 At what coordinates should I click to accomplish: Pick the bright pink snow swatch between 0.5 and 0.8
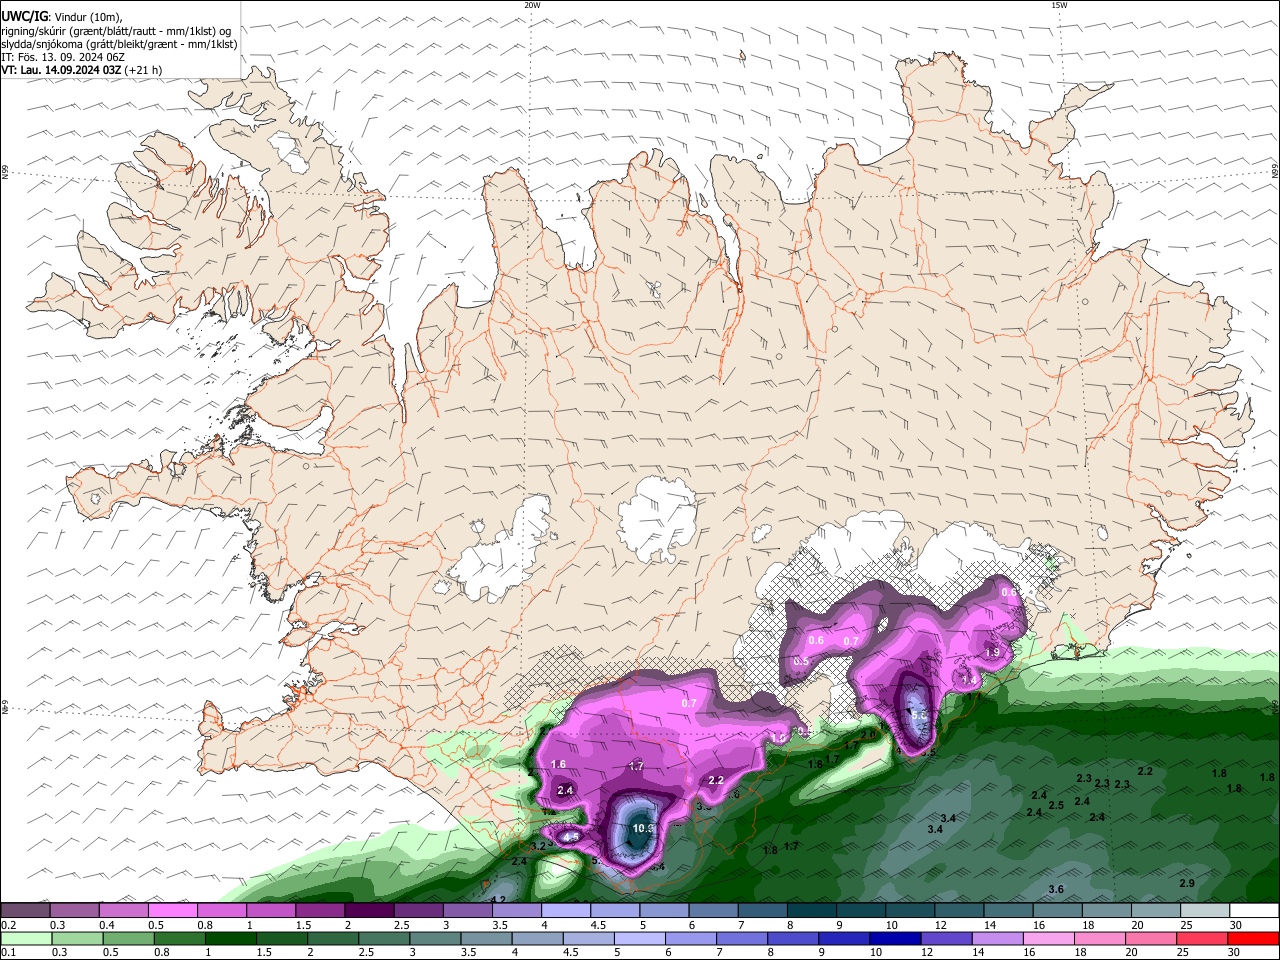point(172,910)
